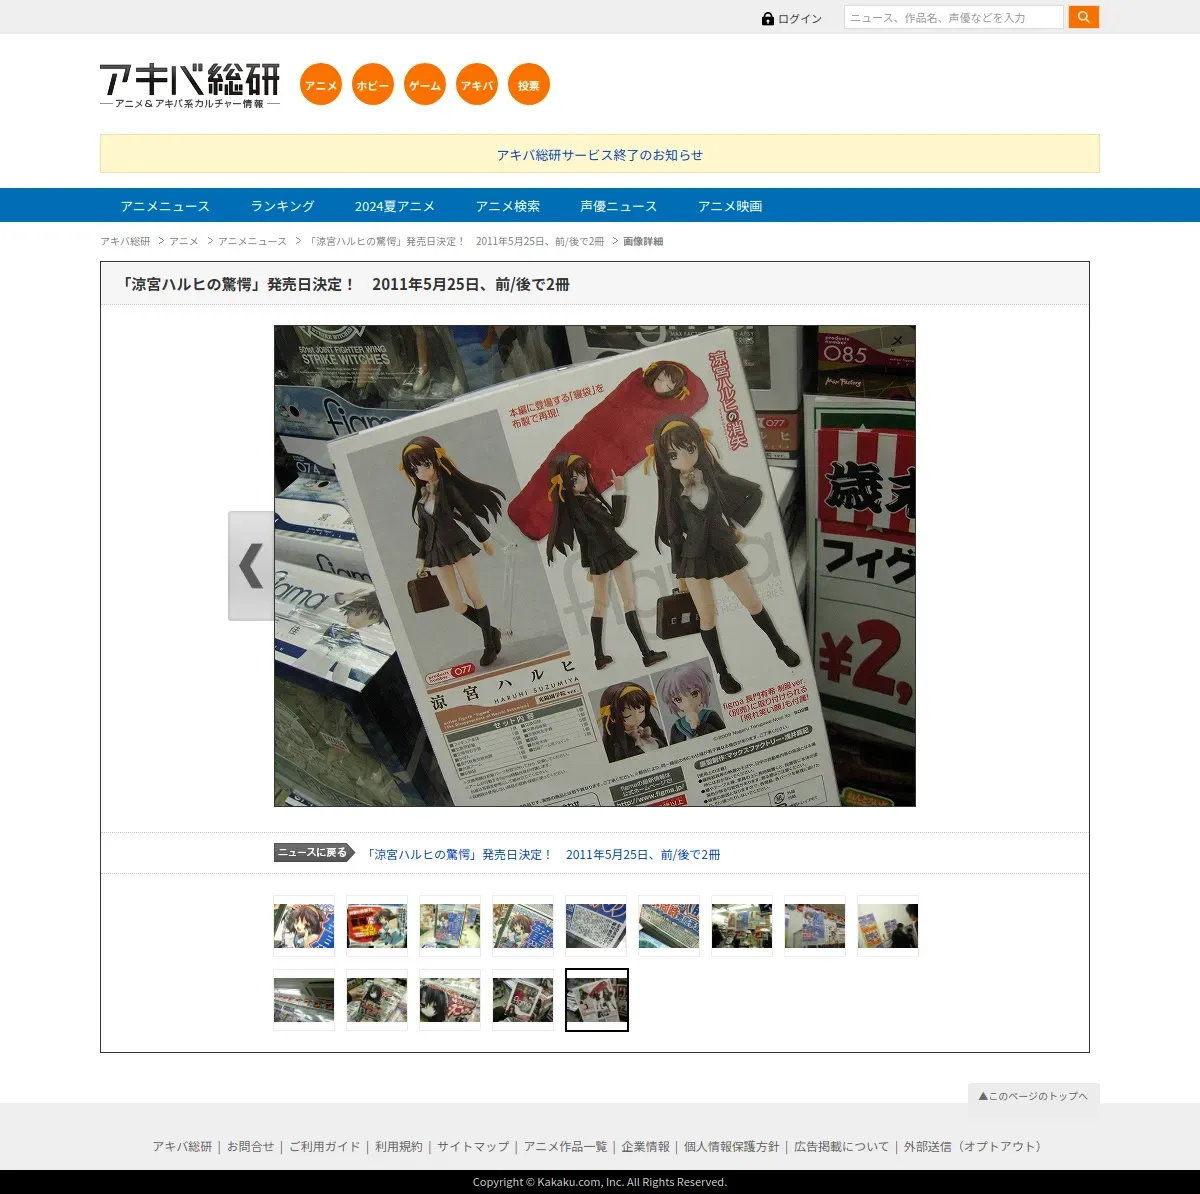
Task: Open the 利用規約 footer link
Action: [x=398, y=1147]
